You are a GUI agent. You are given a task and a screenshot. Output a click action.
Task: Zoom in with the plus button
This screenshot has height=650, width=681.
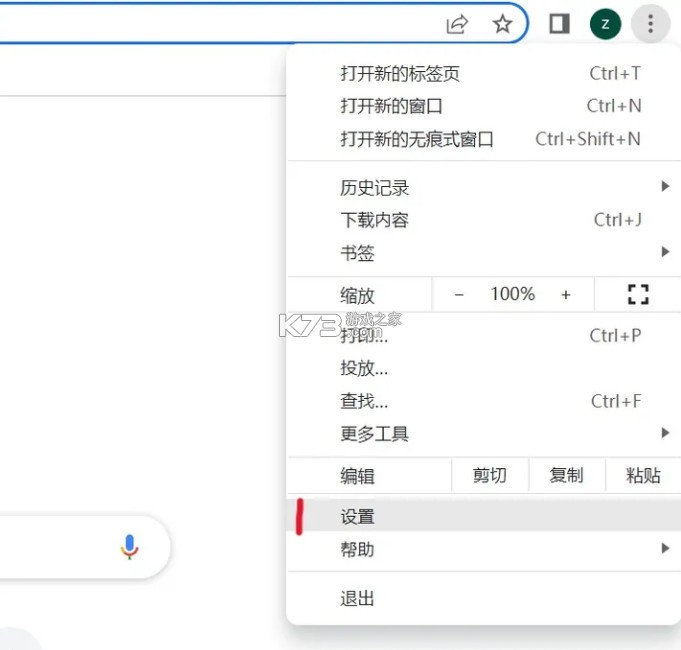tap(566, 294)
